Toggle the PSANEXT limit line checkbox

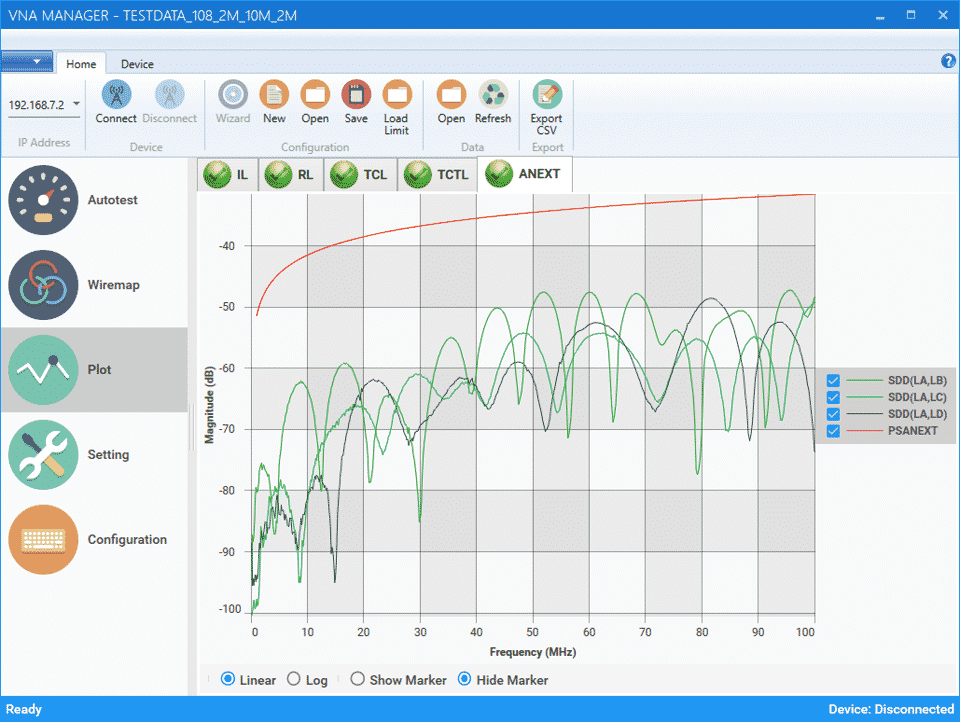click(833, 431)
